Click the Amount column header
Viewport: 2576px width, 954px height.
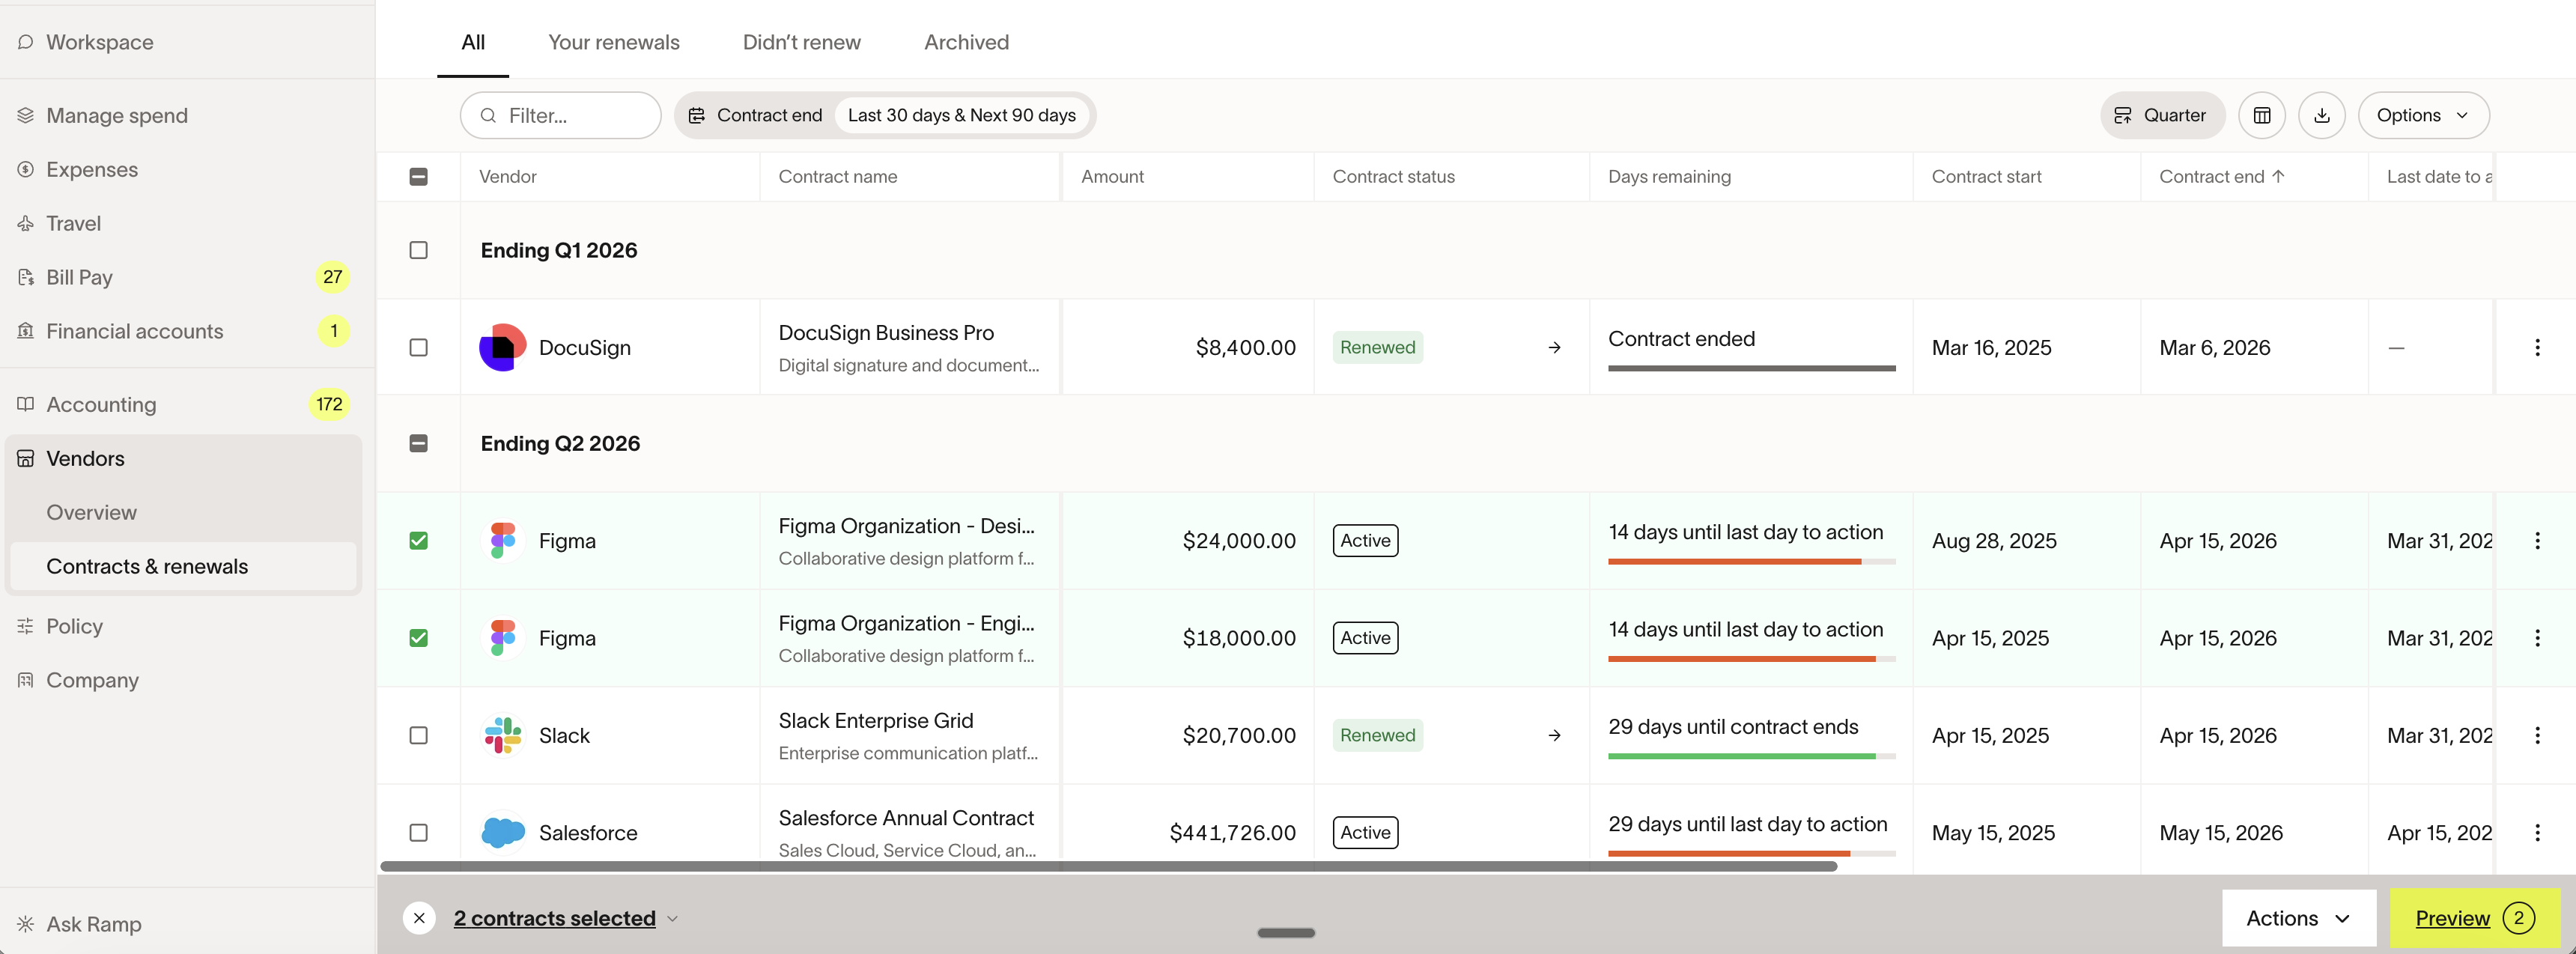coord(1112,177)
